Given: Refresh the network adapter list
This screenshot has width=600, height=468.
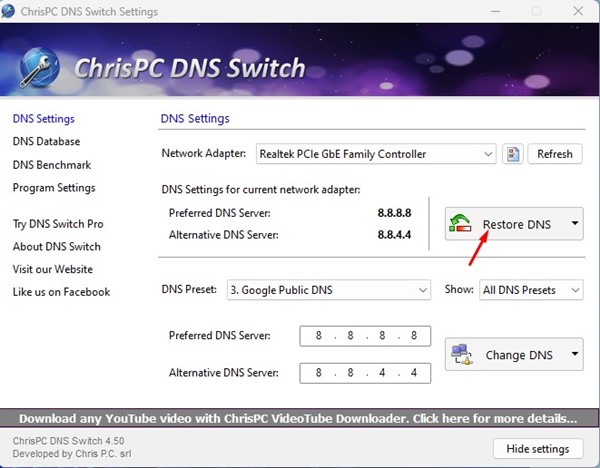Looking at the screenshot, I should coord(555,154).
